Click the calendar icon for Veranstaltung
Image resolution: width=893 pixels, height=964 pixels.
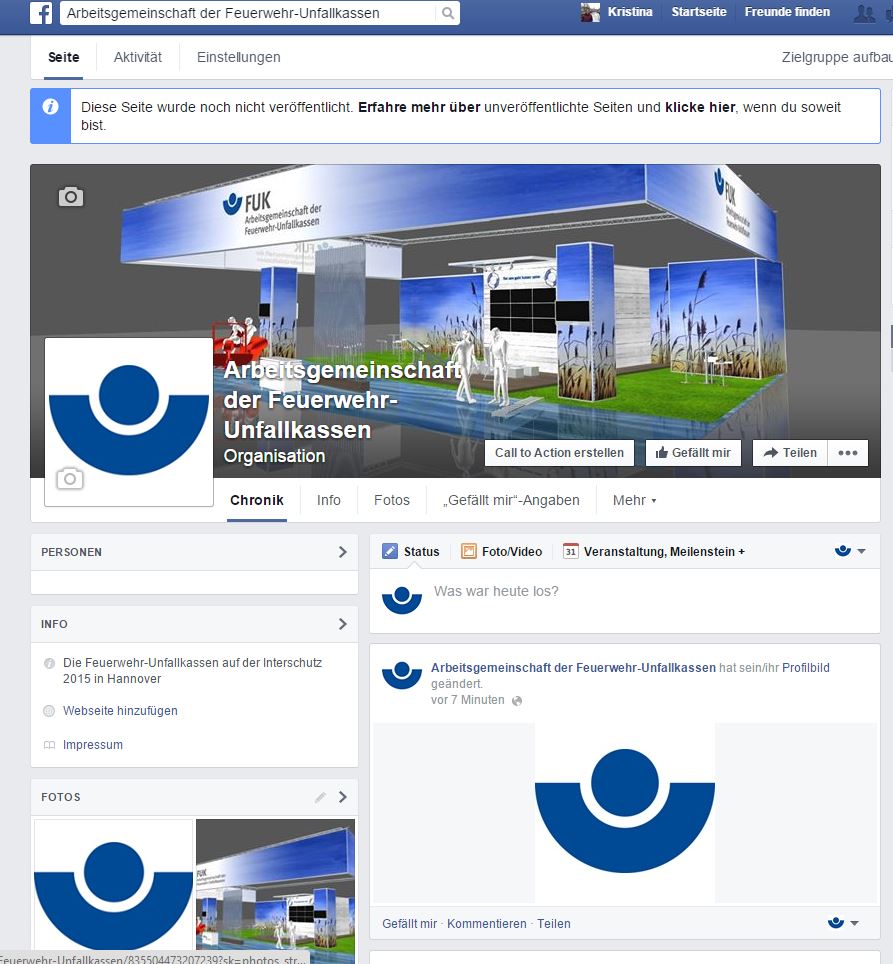[570, 551]
